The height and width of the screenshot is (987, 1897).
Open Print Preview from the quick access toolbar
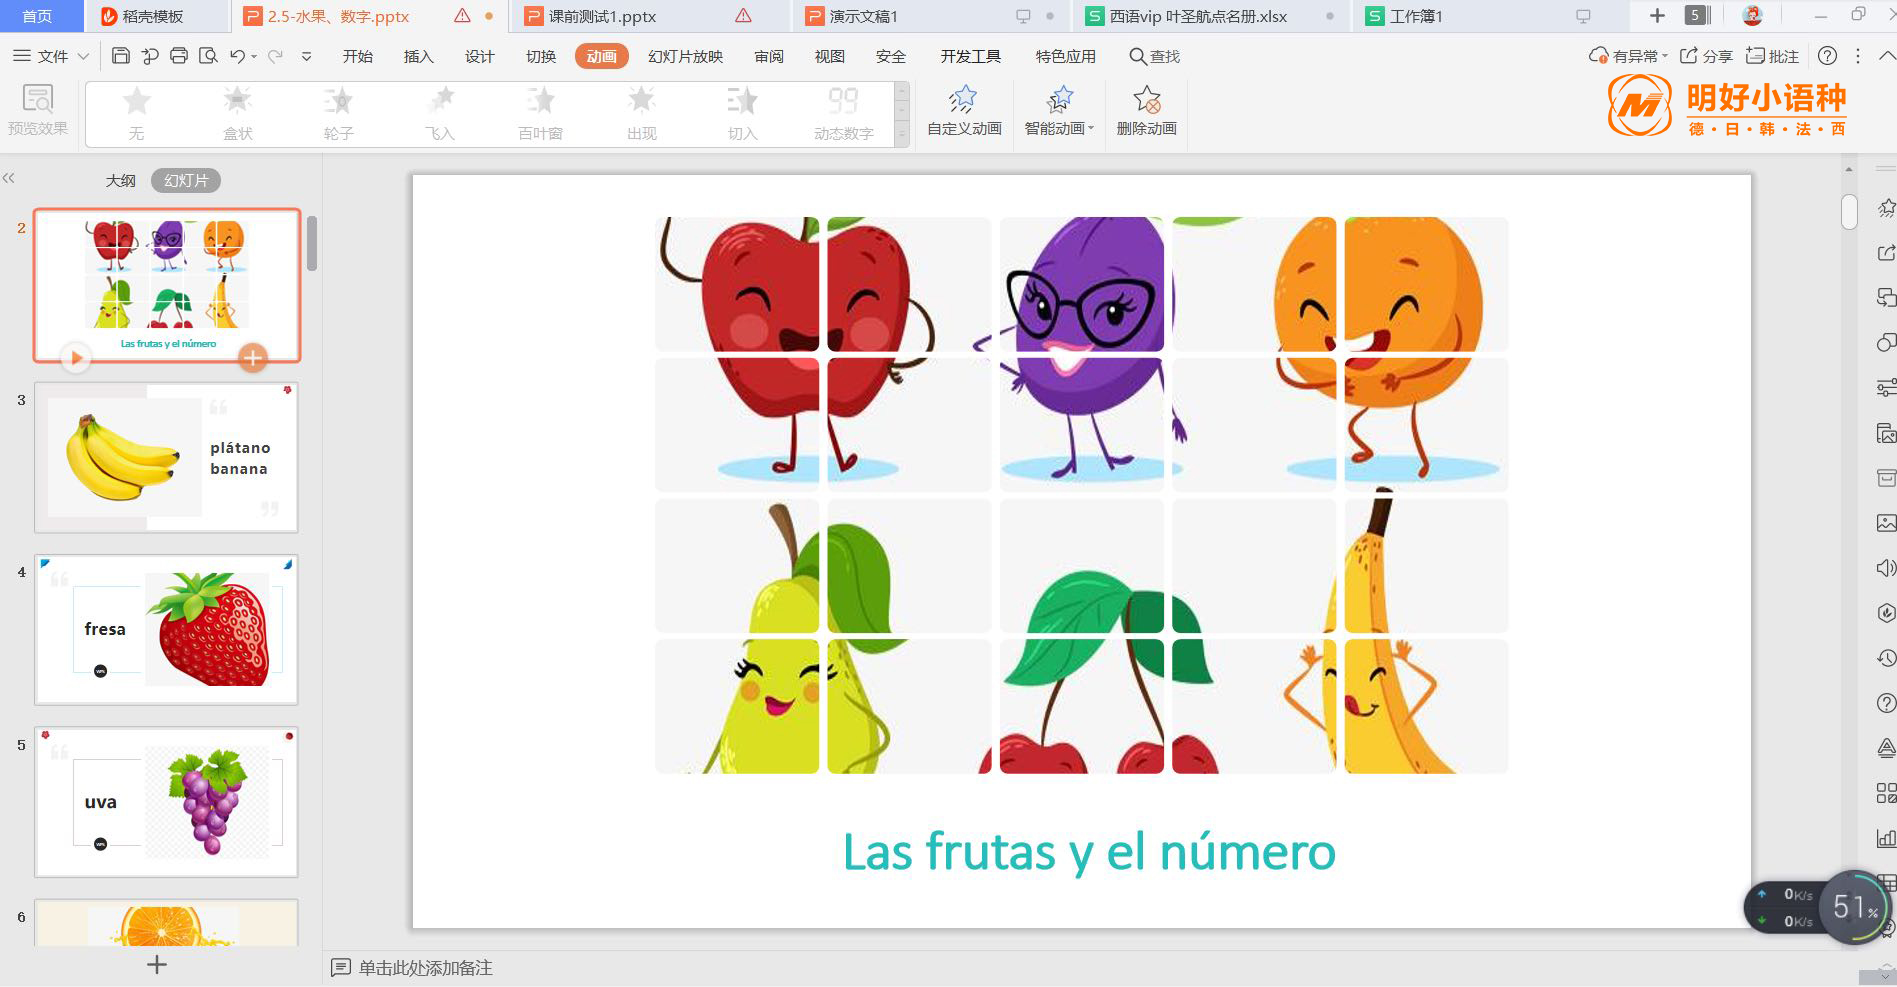point(208,56)
